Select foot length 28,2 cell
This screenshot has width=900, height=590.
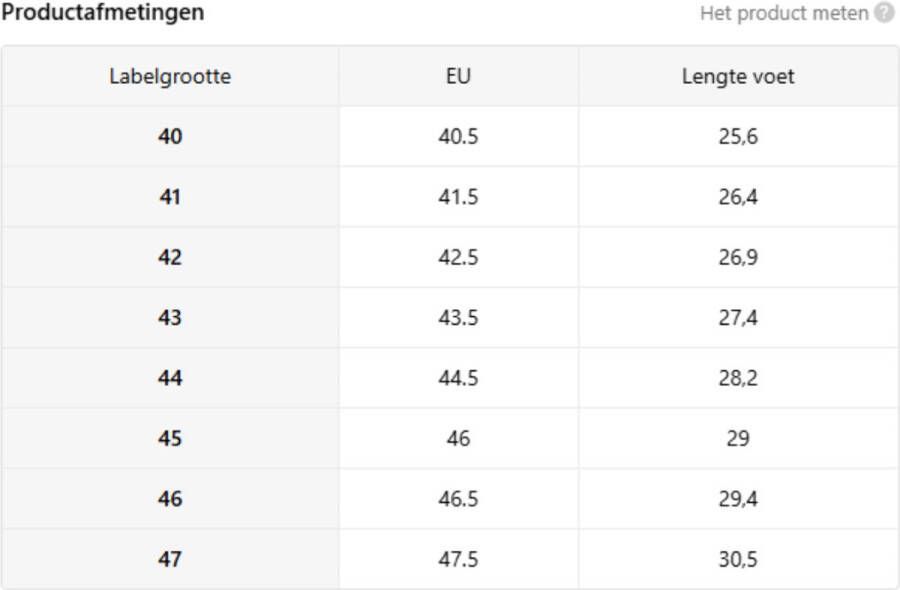[x=738, y=378]
